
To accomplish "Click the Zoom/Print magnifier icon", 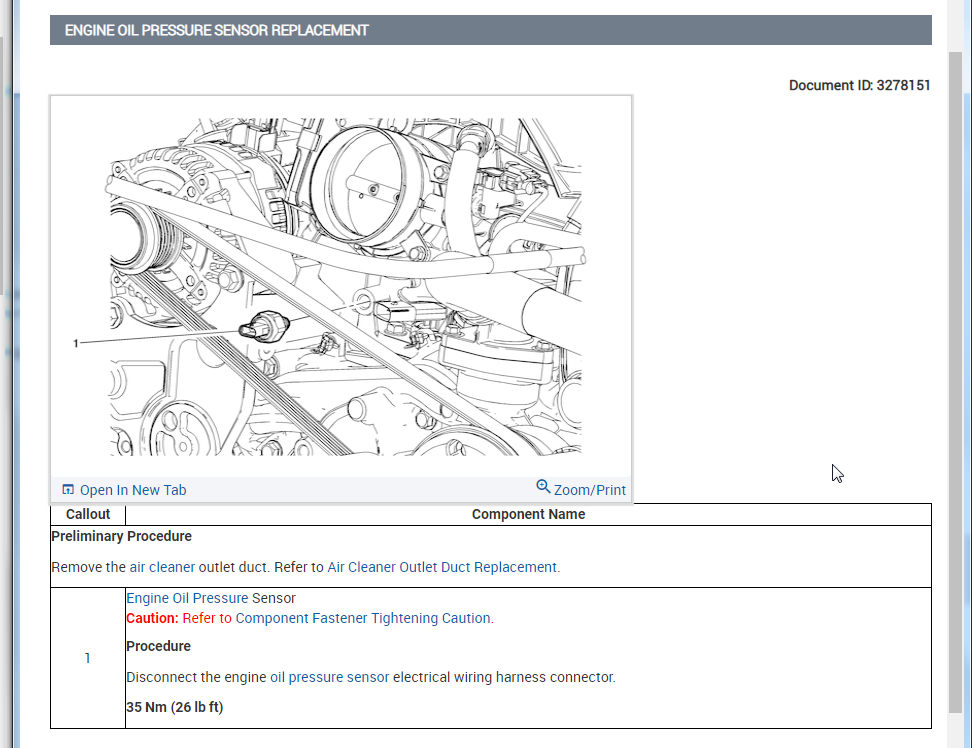I will [543, 487].
